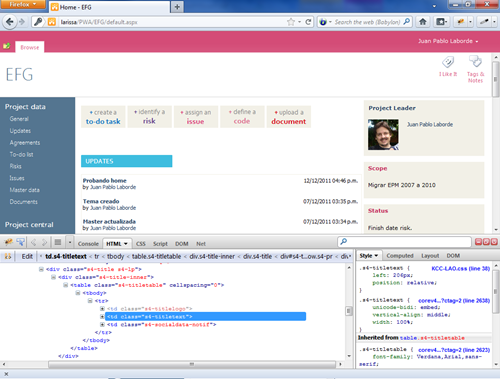Expand the td s4-socialdata-notif node

pyautogui.click(x=102, y=325)
